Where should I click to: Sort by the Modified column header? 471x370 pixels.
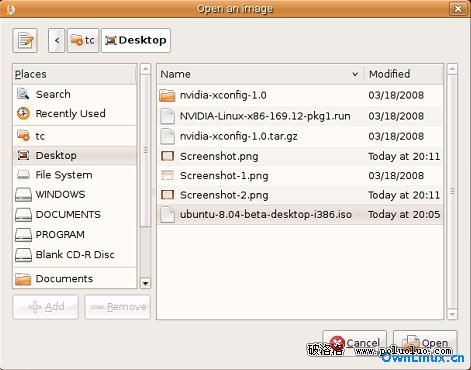point(404,74)
